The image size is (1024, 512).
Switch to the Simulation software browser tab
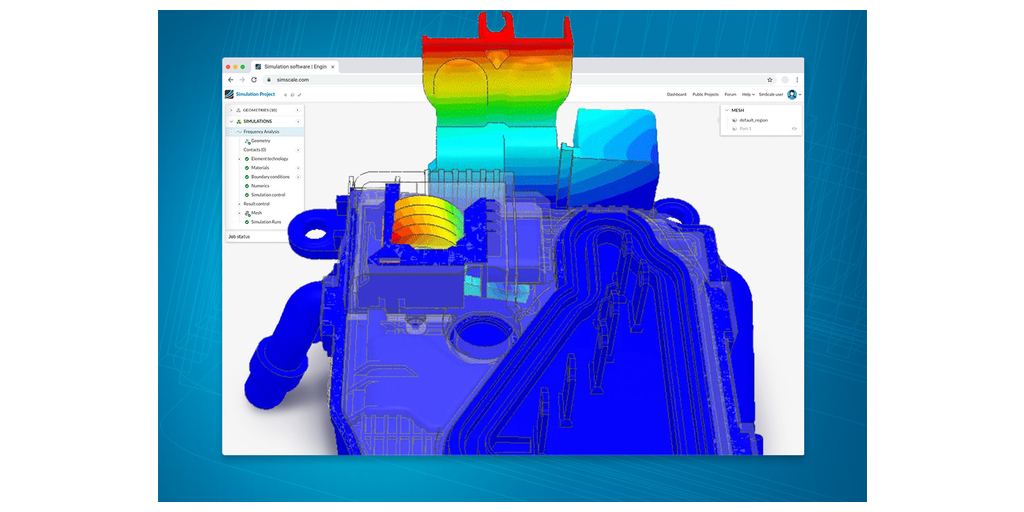(x=295, y=66)
